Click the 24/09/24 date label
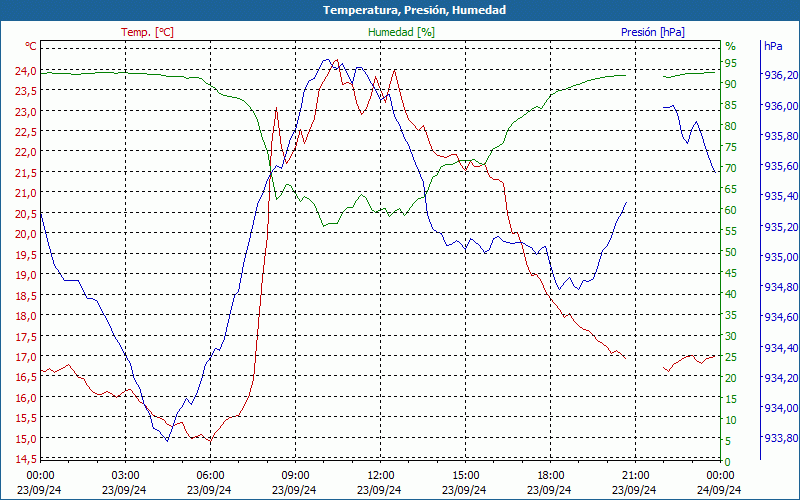 tap(719, 490)
